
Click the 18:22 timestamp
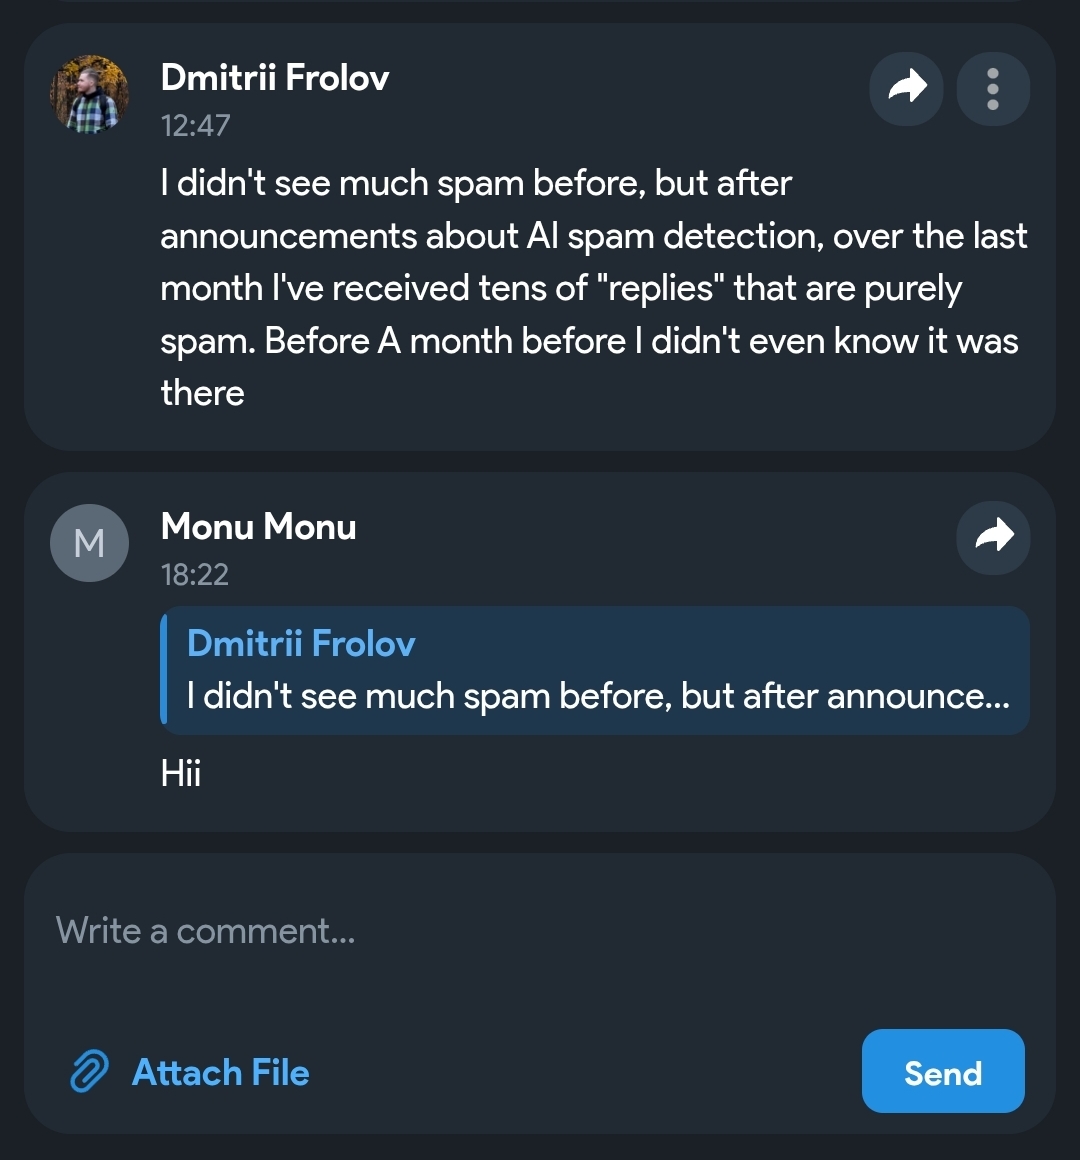pos(195,574)
